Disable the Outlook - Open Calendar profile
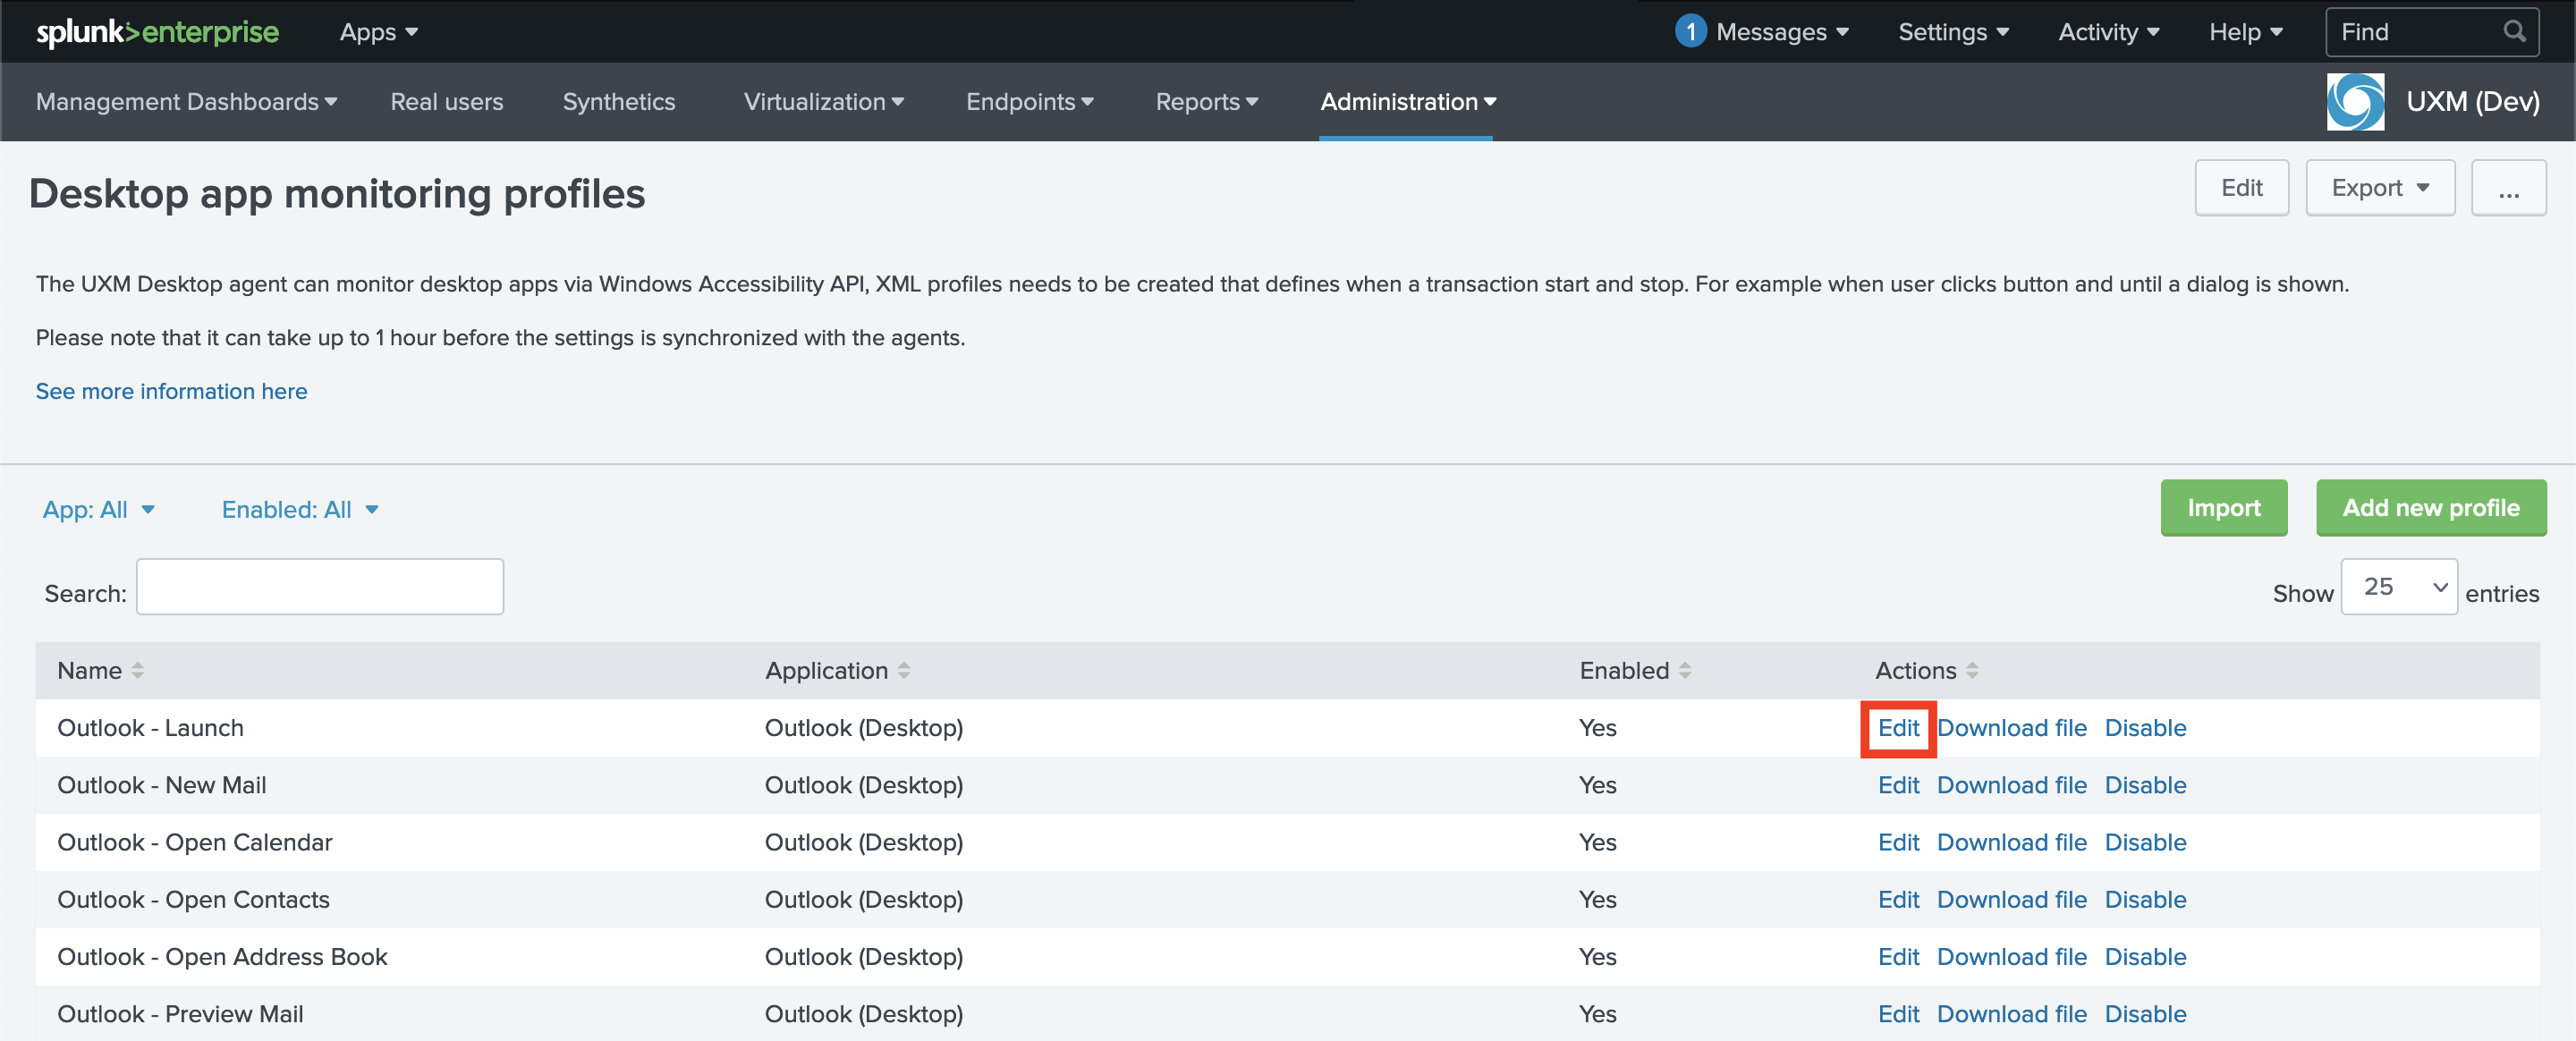Image resolution: width=2576 pixels, height=1041 pixels. pyautogui.click(x=2145, y=843)
